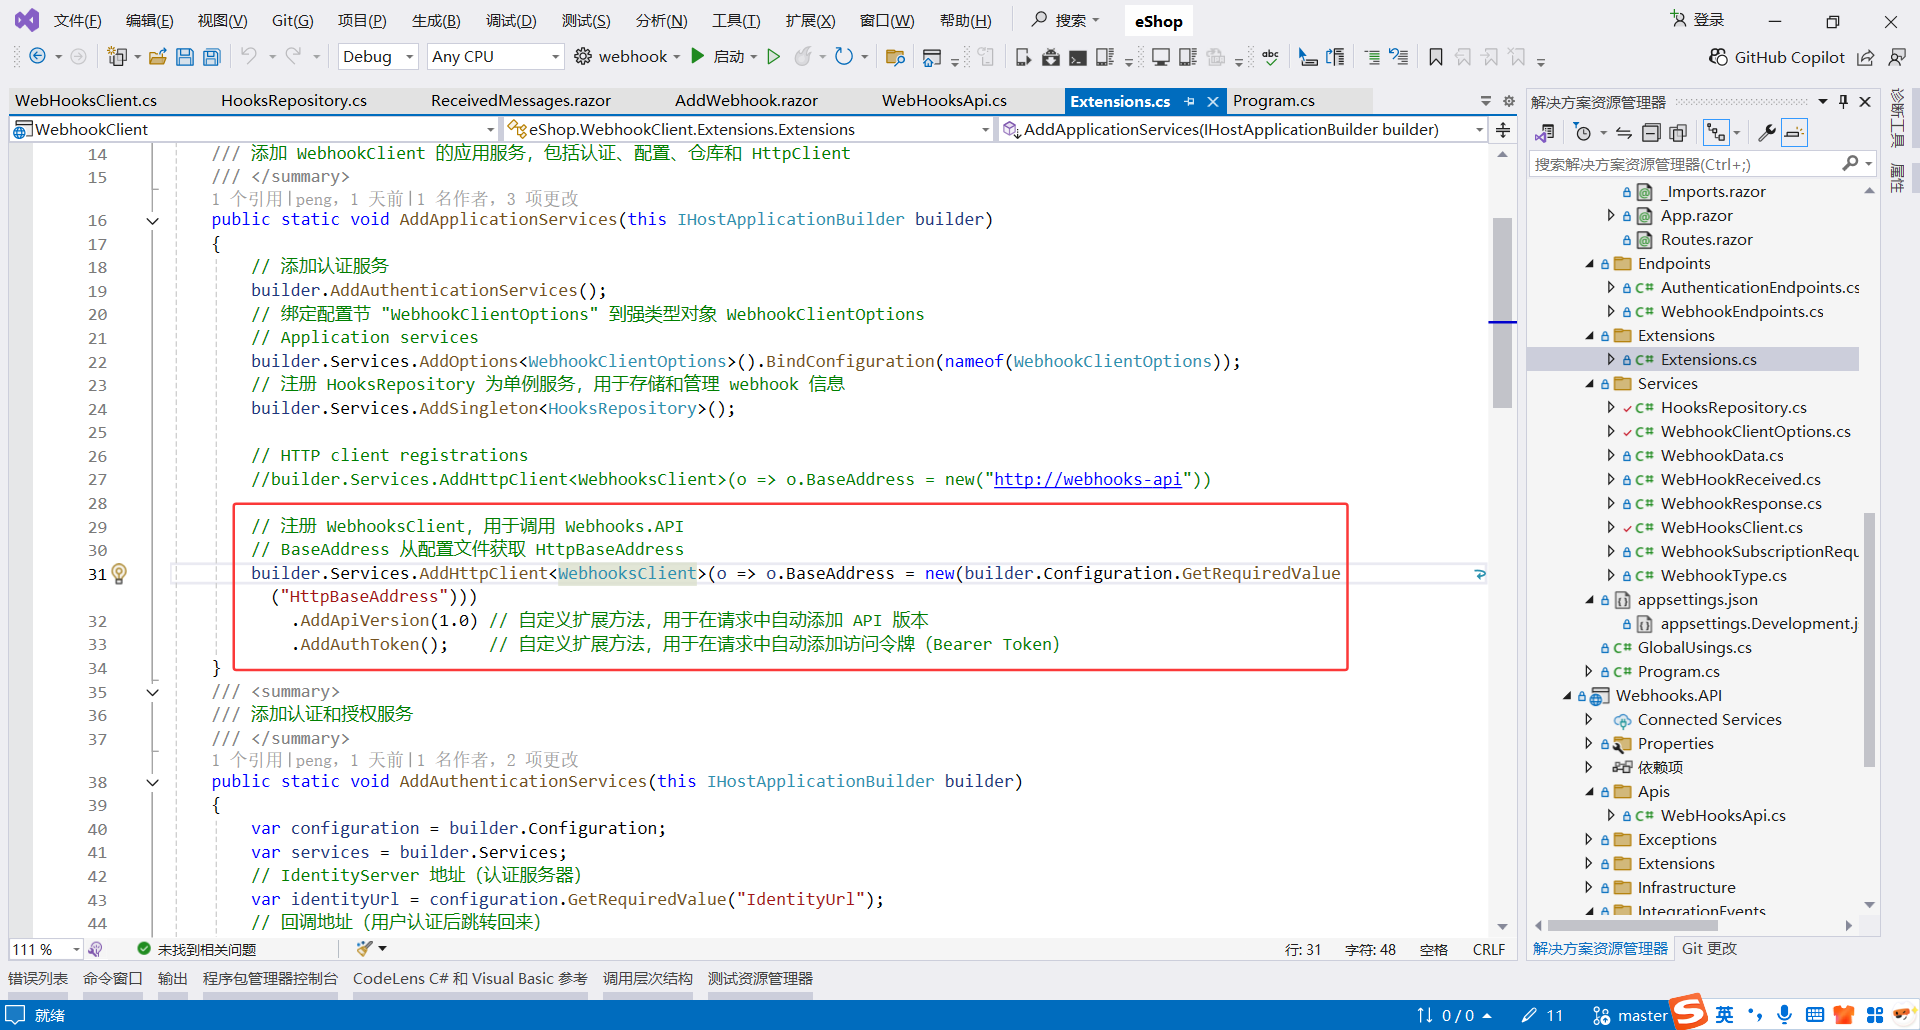The image size is (1920, 1030).
Task: Click the Open File folder icon
Action: coord(158,57)
